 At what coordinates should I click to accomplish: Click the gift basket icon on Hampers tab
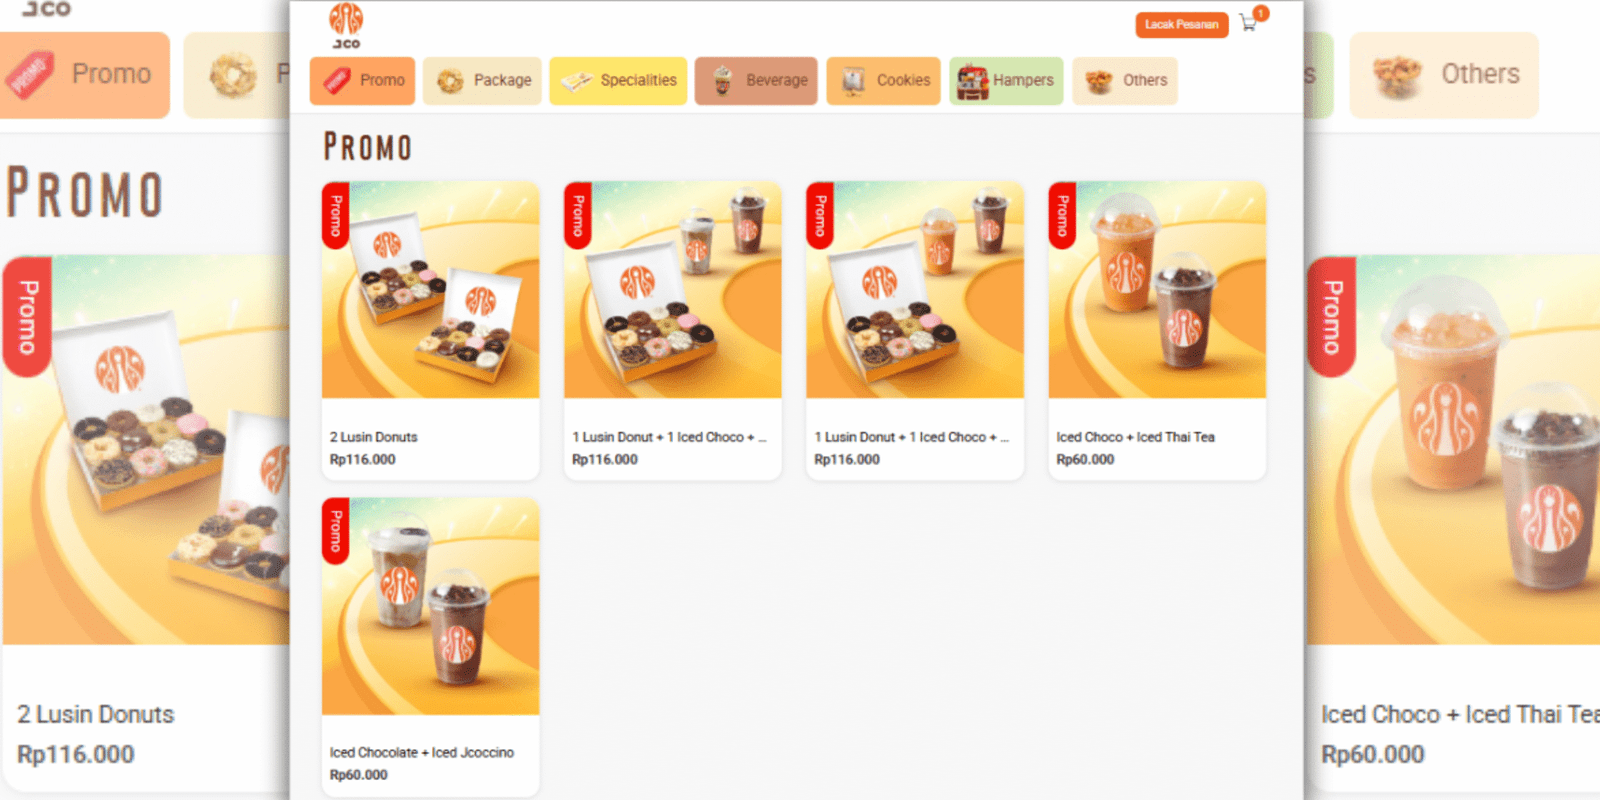(x=972, y=81)
